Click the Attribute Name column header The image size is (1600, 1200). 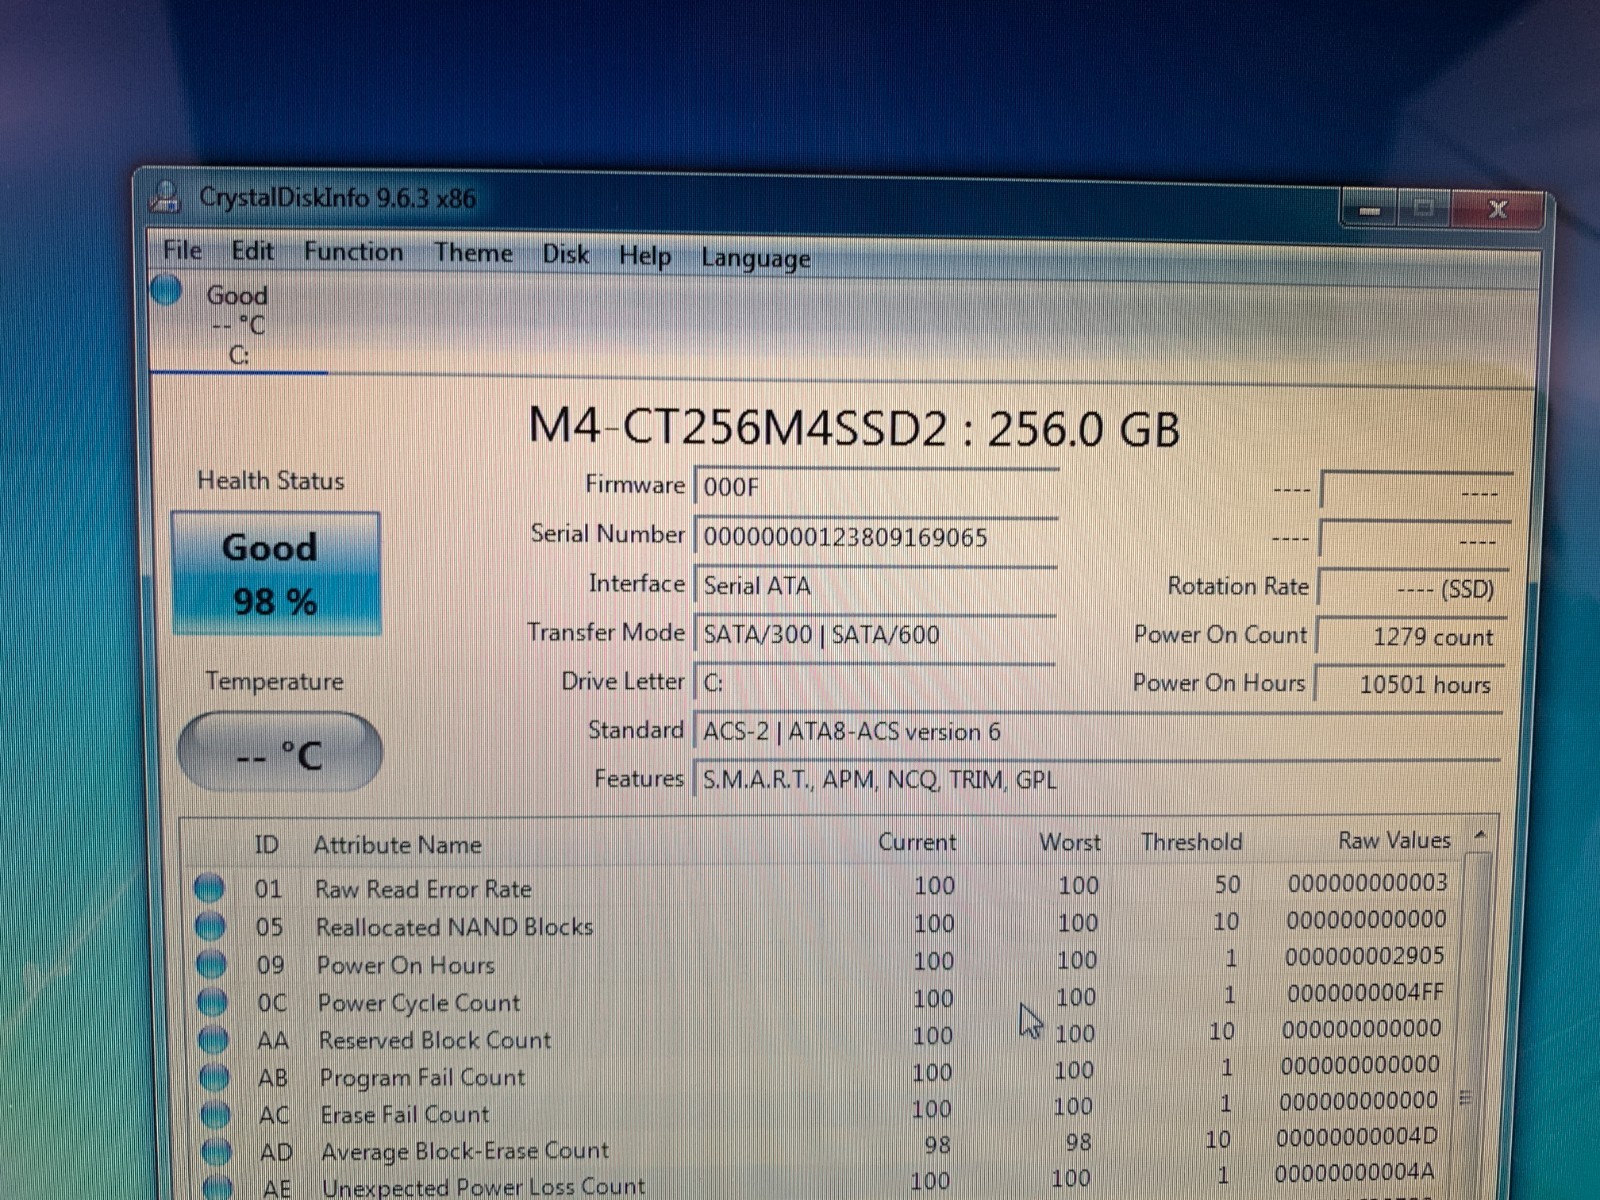(x=397, y=845)
